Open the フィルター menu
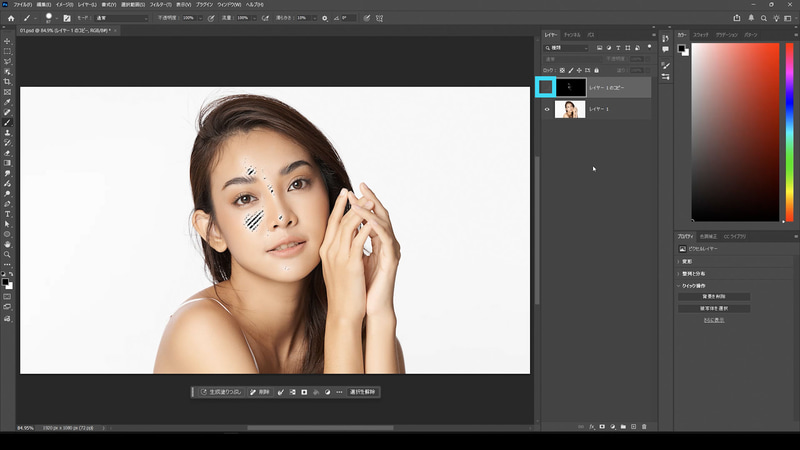The height and width of the screenshot is (450, 800). pyautogui.click(x=160, y=5)
